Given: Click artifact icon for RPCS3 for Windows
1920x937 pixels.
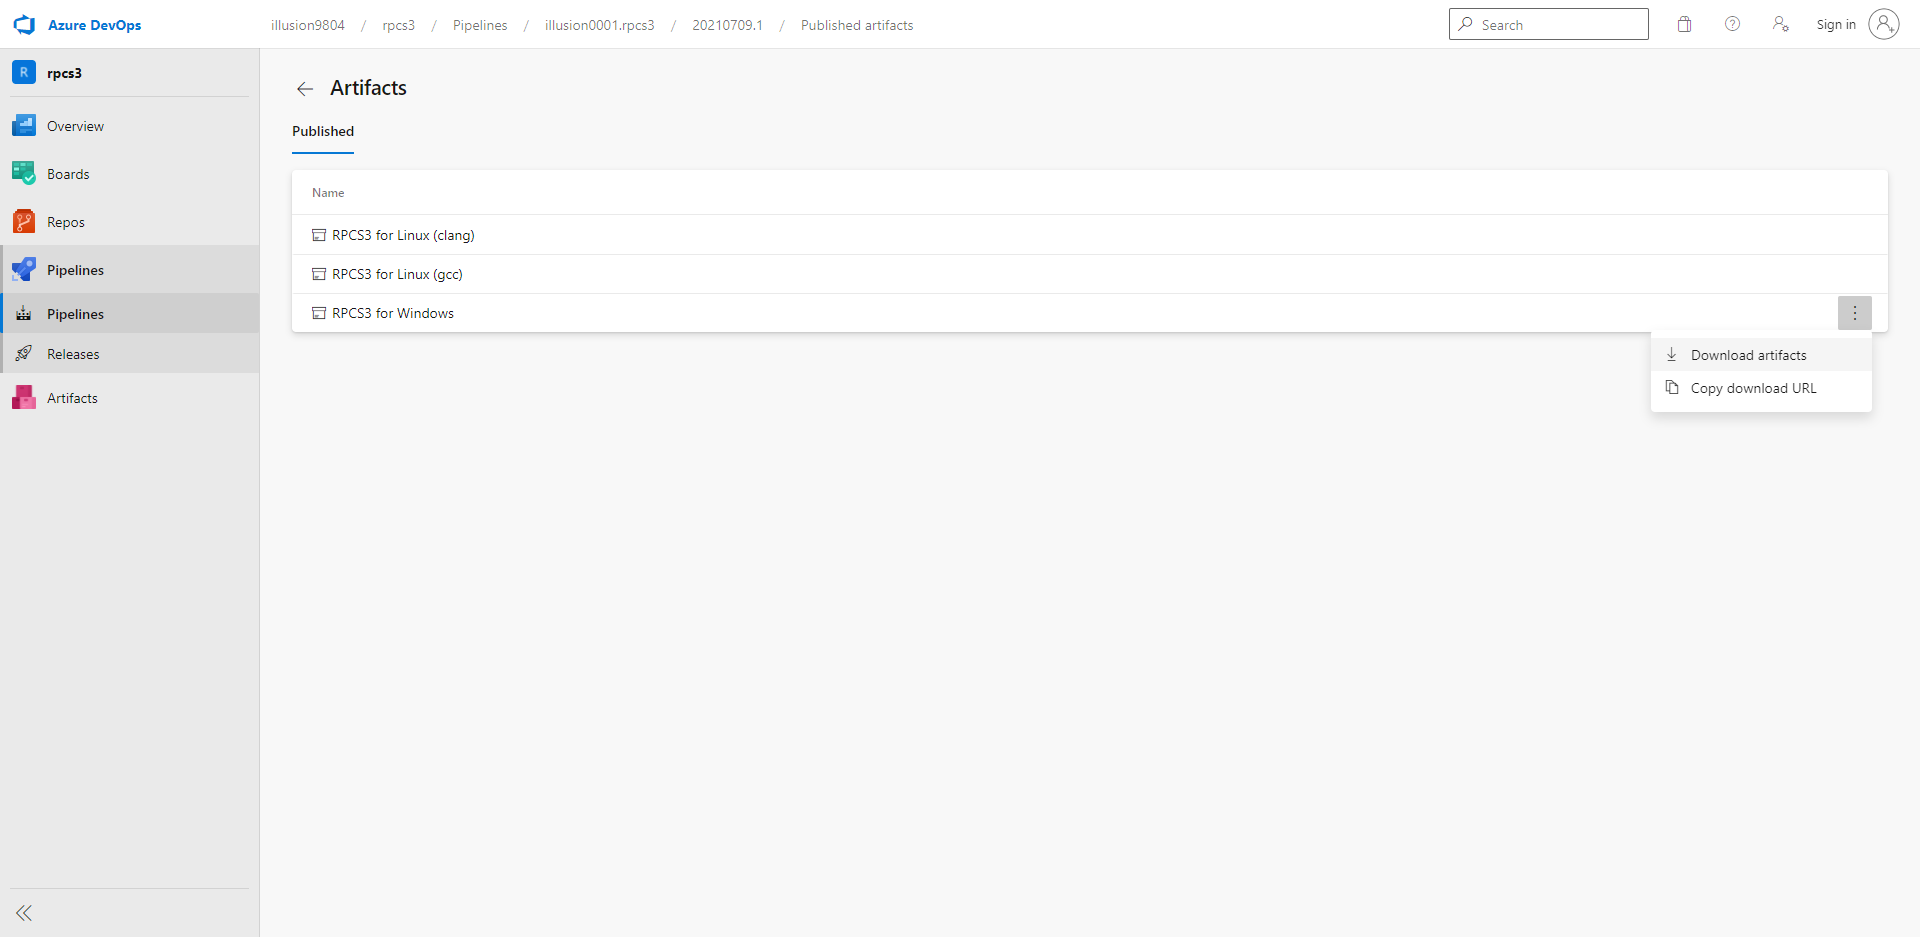Looking at the screenshot, I should 319,313.
